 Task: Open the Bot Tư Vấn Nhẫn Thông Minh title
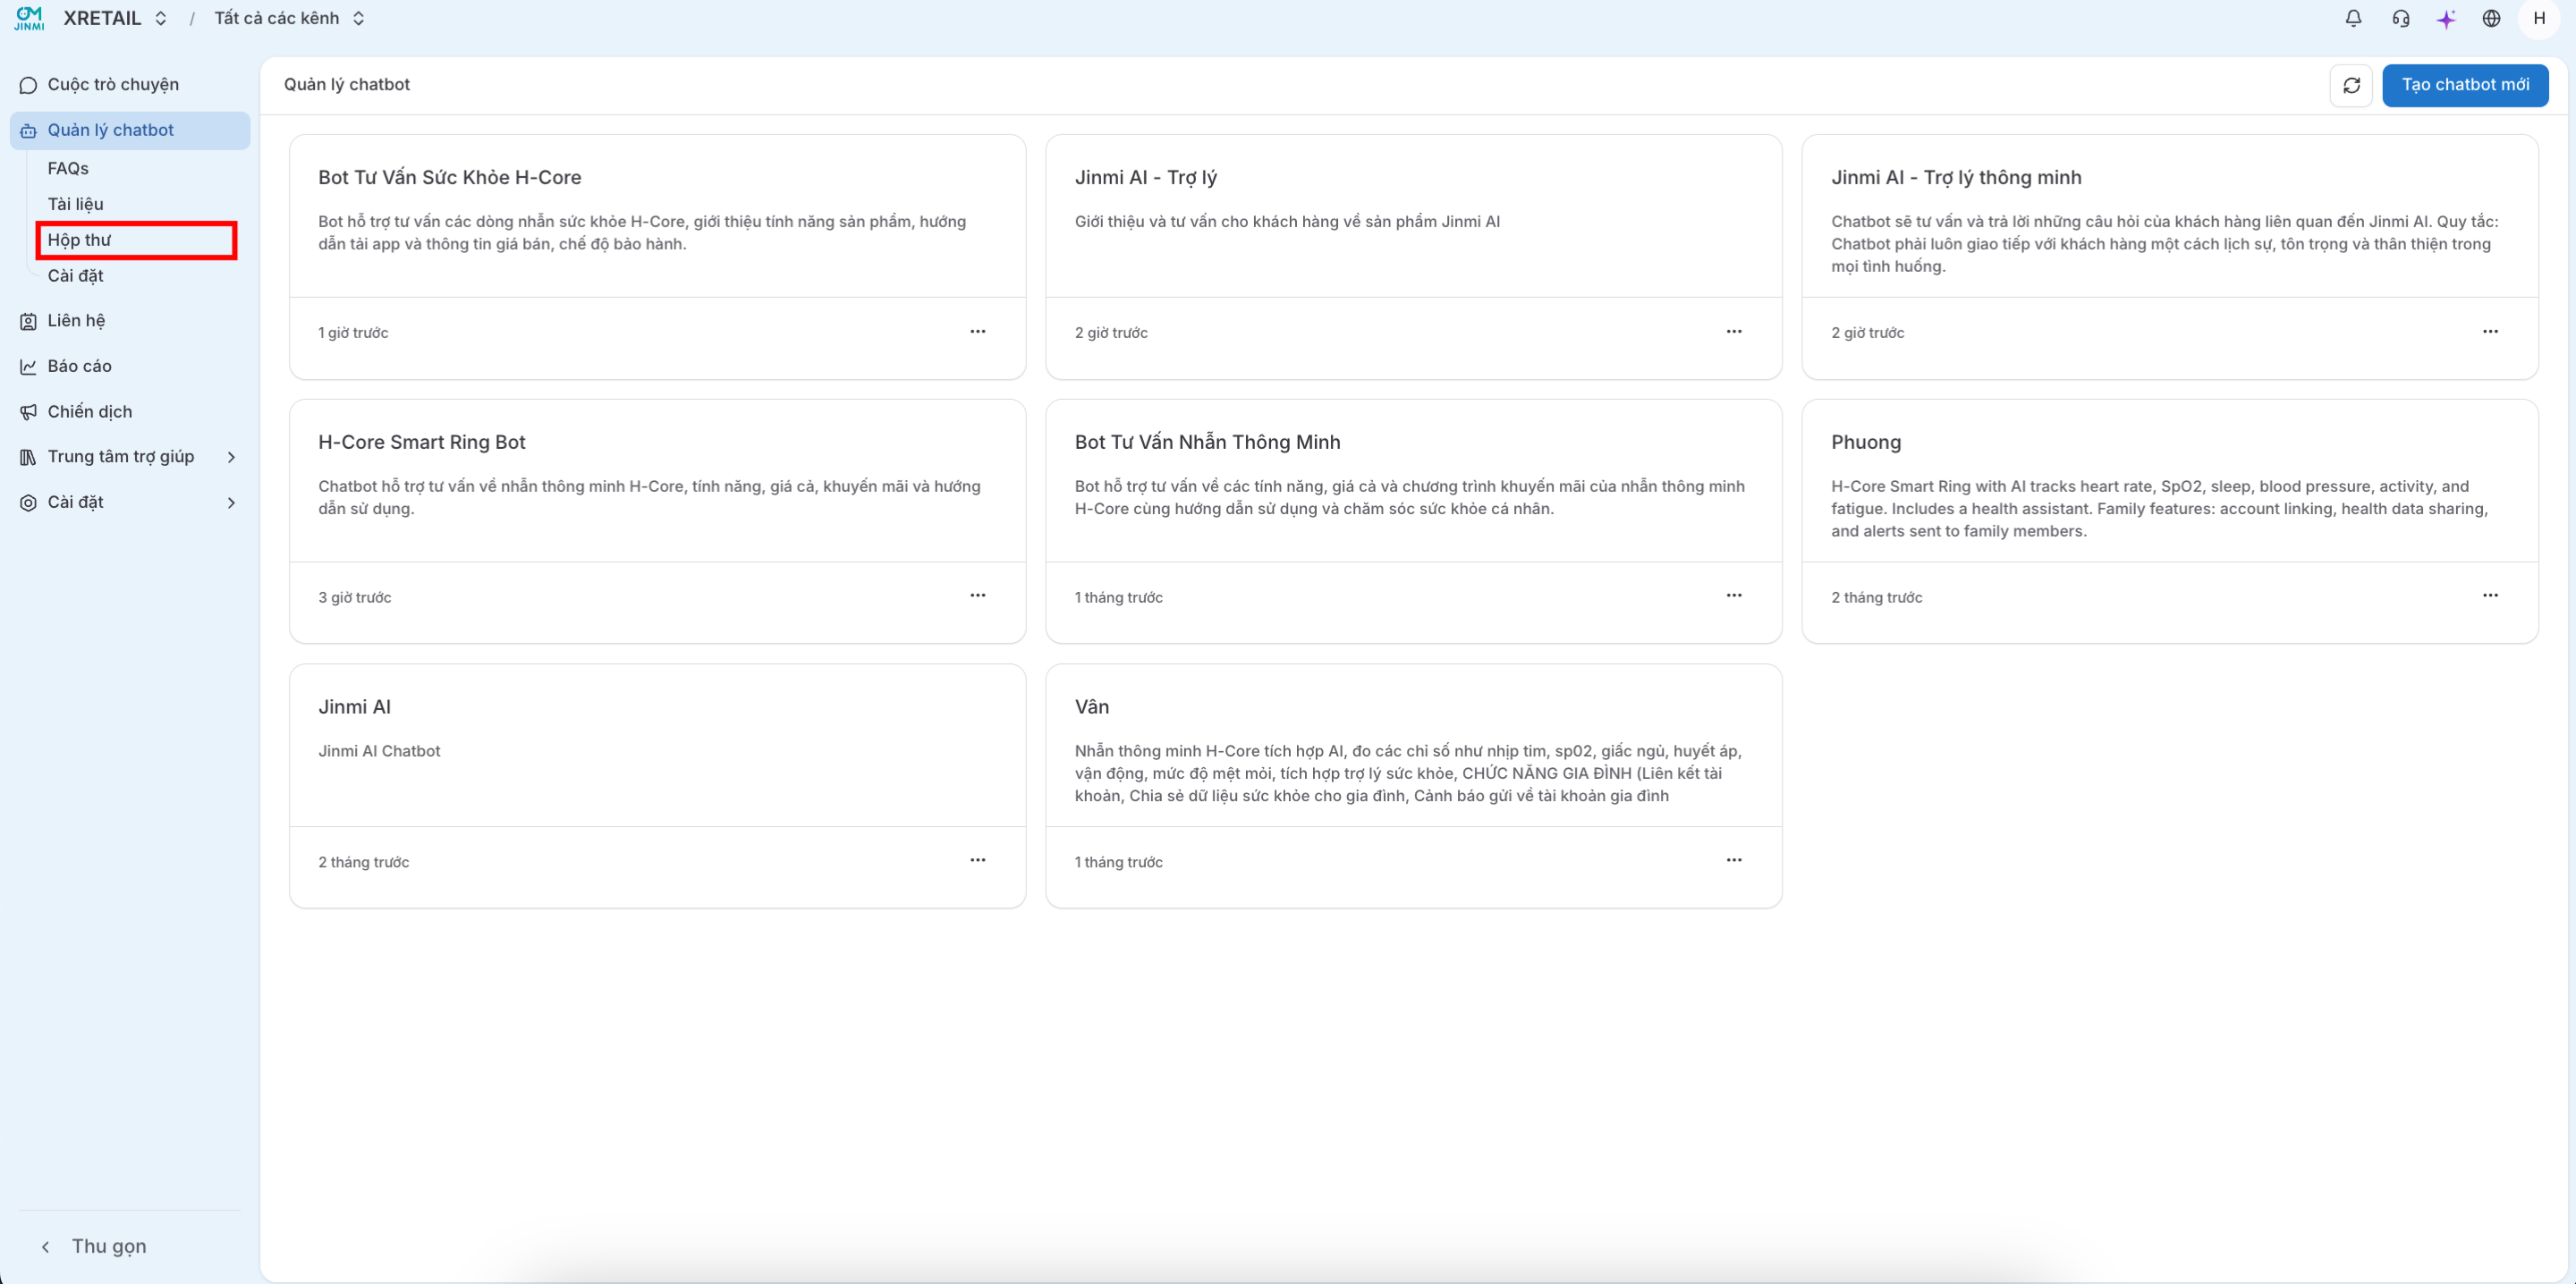pos(1207,442)
